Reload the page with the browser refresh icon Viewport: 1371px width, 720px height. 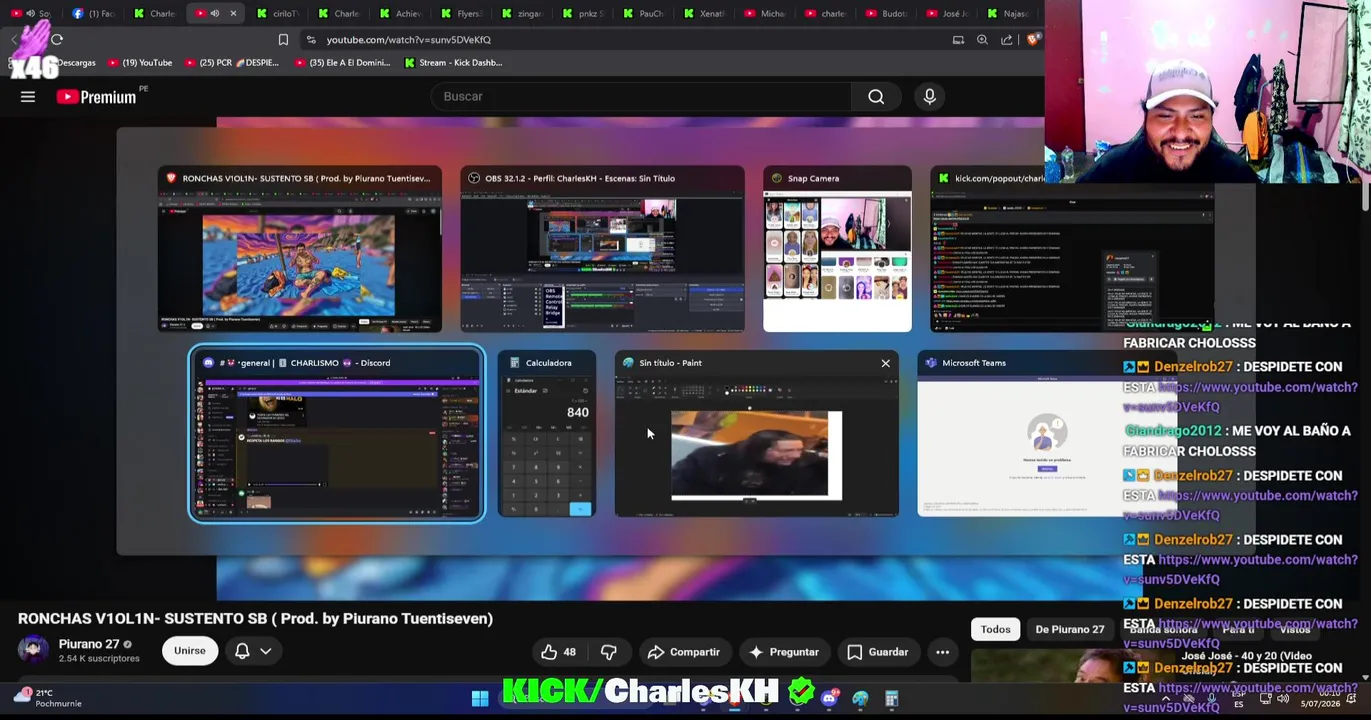(57, 39)
